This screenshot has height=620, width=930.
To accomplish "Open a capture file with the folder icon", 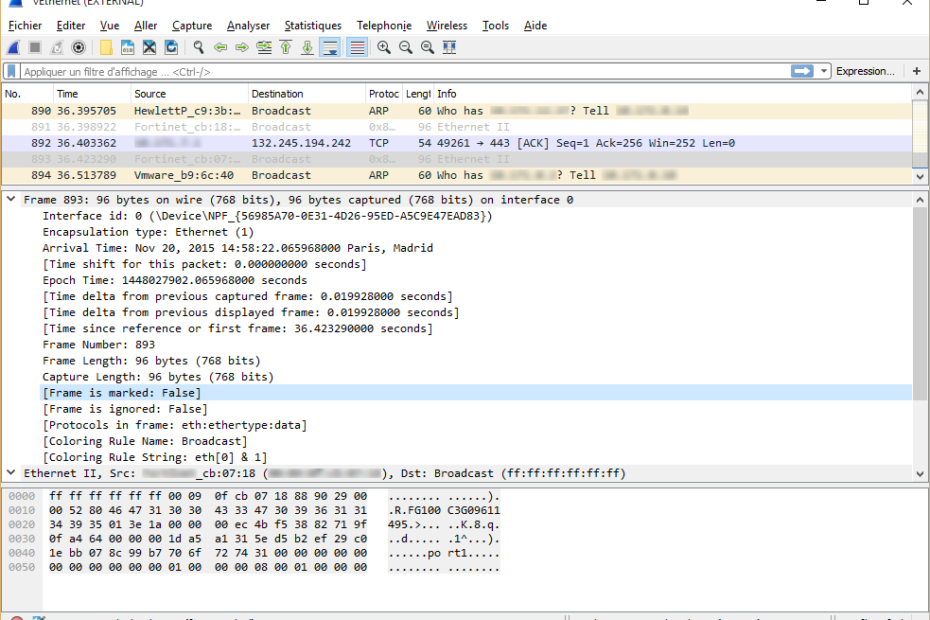I will click(x=106, y=47).
